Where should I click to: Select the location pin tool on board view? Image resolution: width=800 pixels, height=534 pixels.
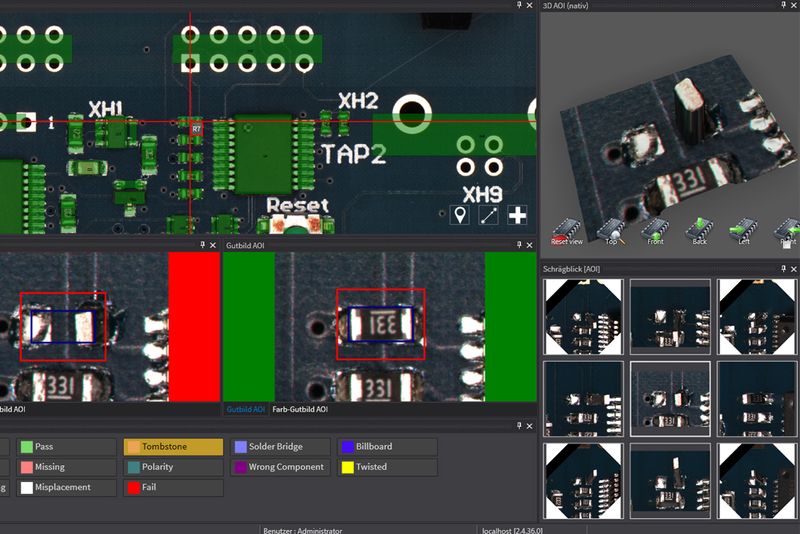coord(460,215)
